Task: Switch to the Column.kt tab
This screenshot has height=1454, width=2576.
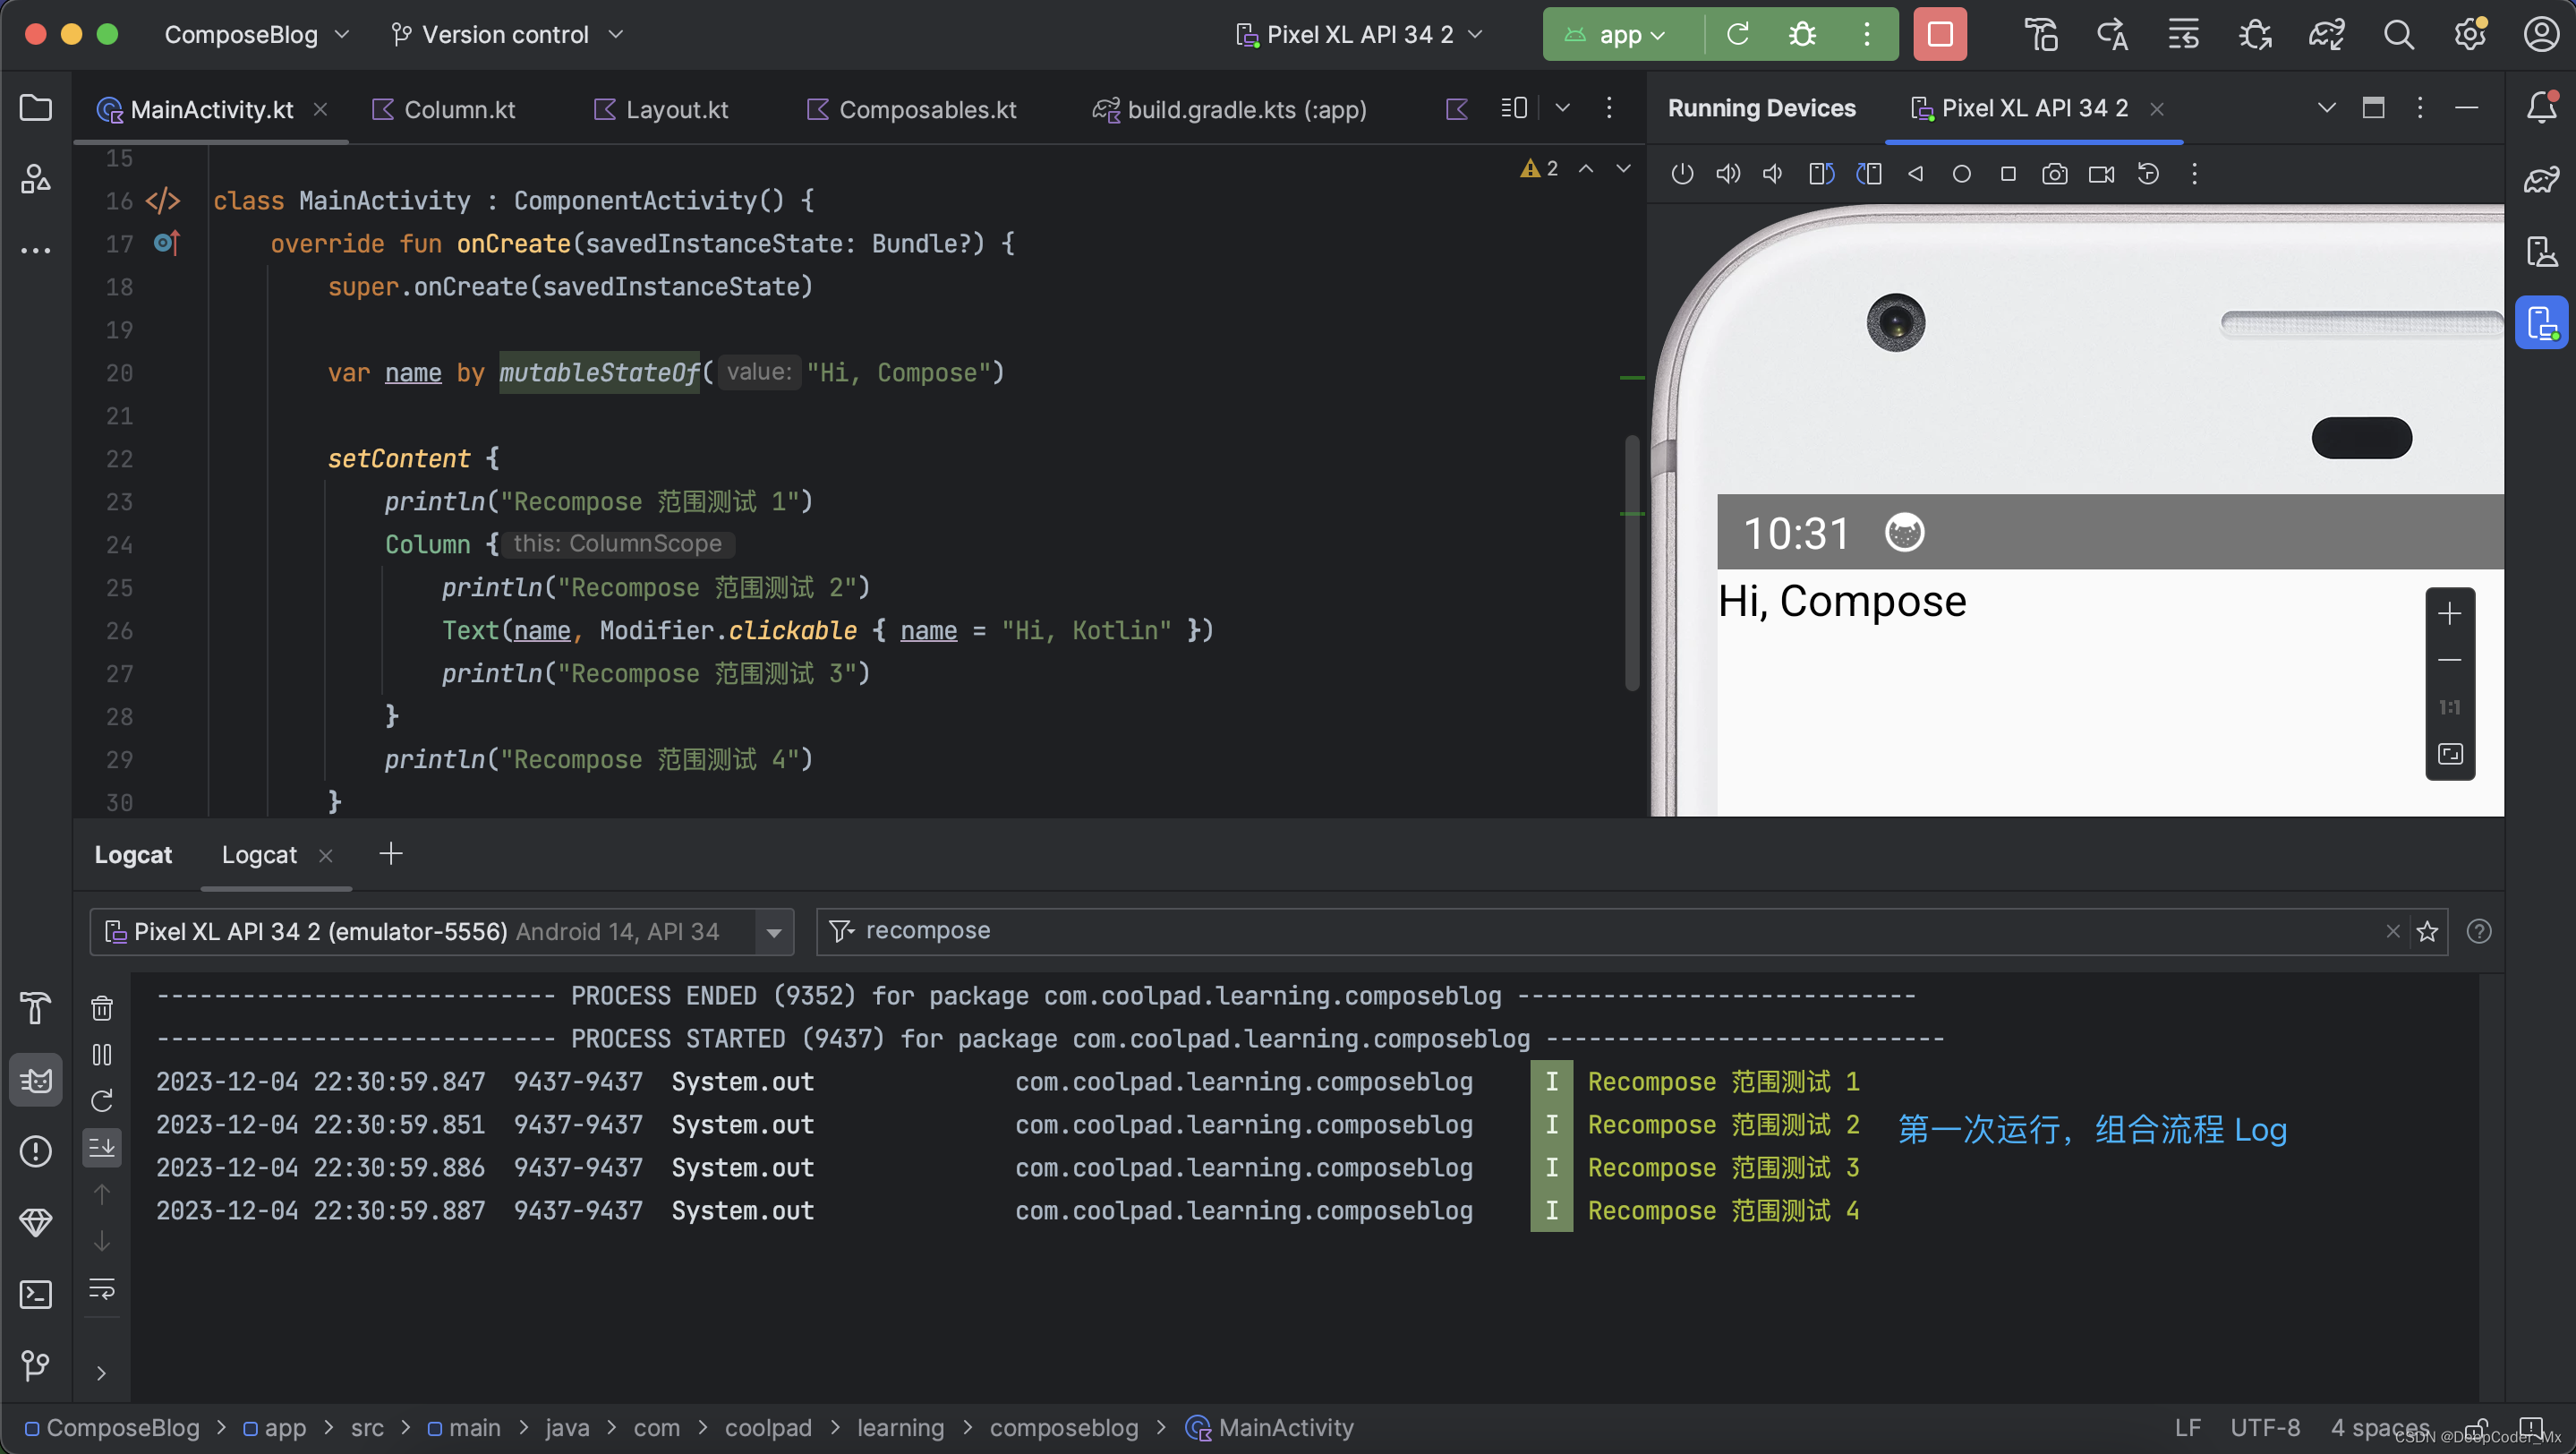Action: (x=458, y=108)
